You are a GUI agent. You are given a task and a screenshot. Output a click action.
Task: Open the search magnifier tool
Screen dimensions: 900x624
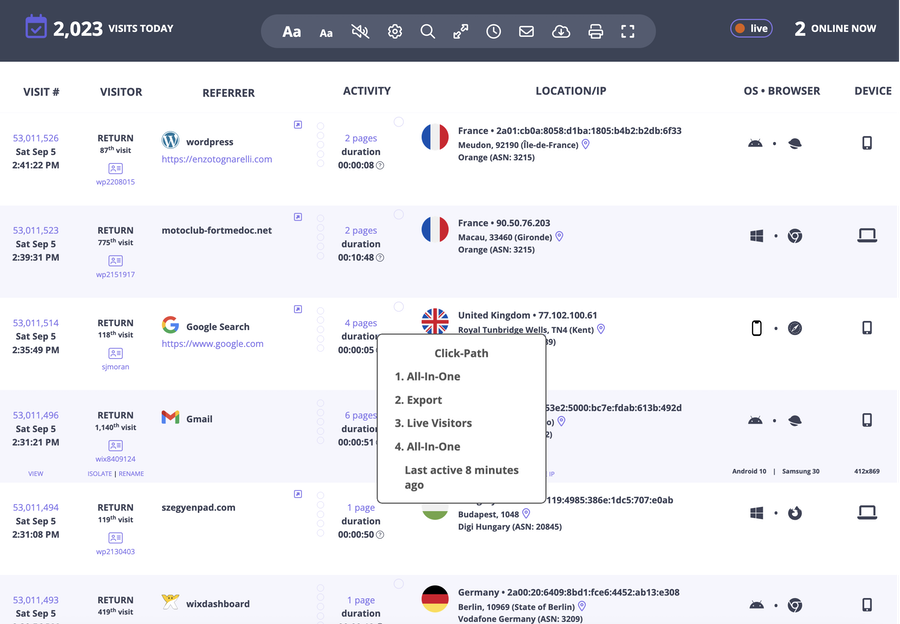tap(428, 32)
